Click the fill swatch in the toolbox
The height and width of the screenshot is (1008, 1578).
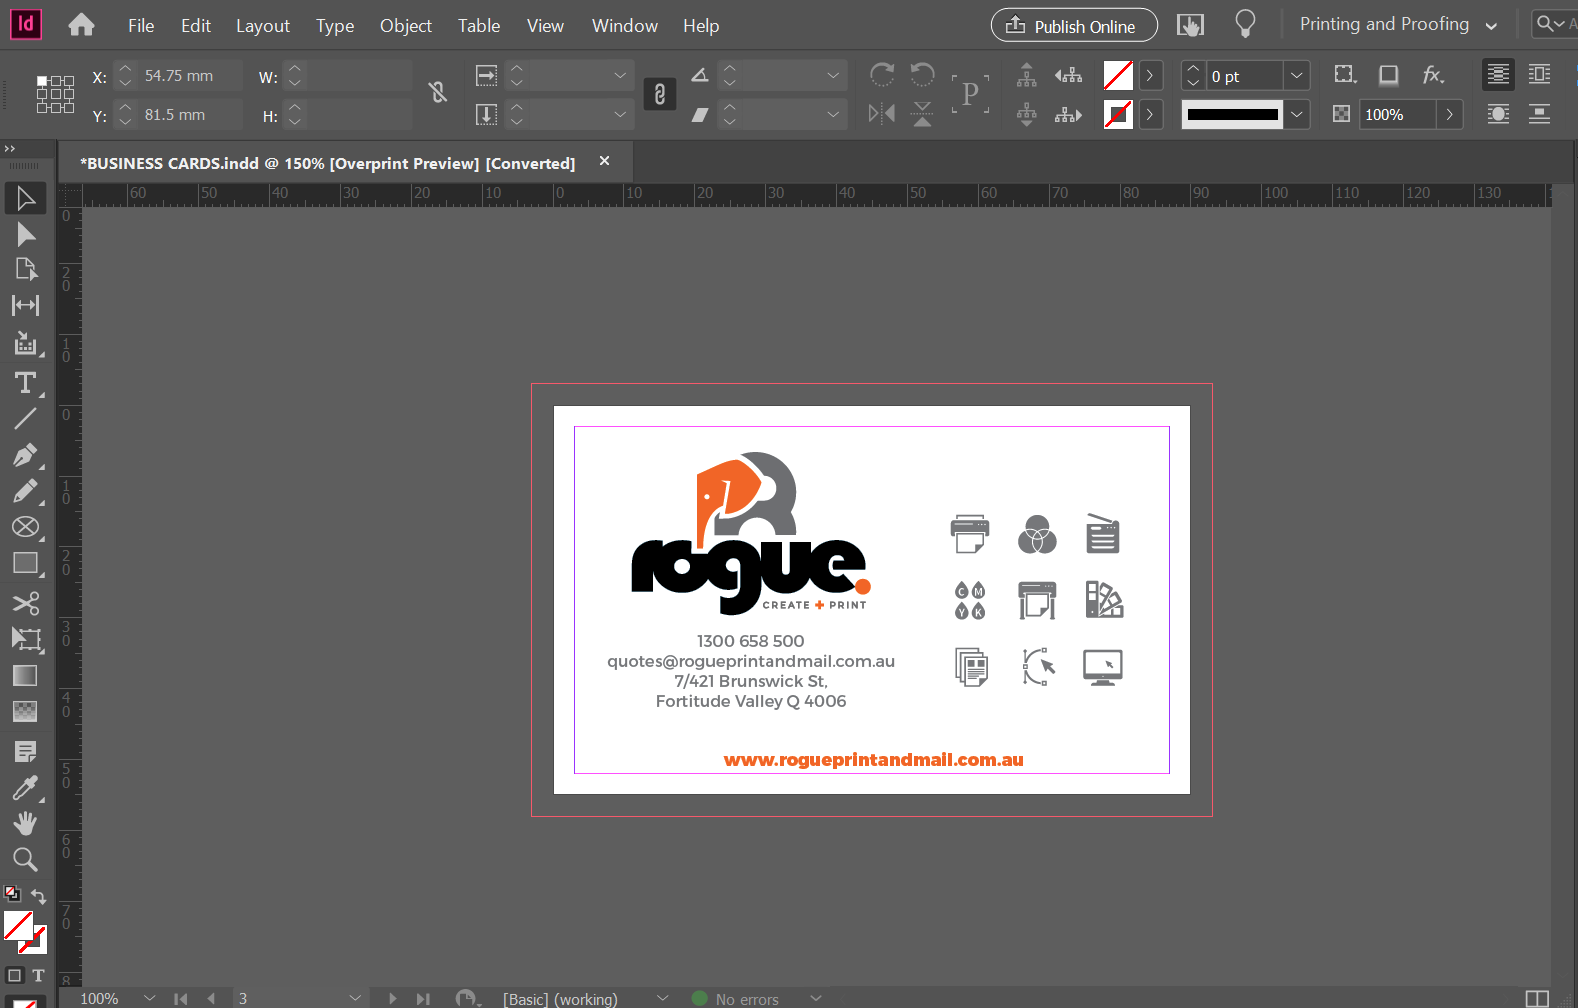[x=18, y=926]
